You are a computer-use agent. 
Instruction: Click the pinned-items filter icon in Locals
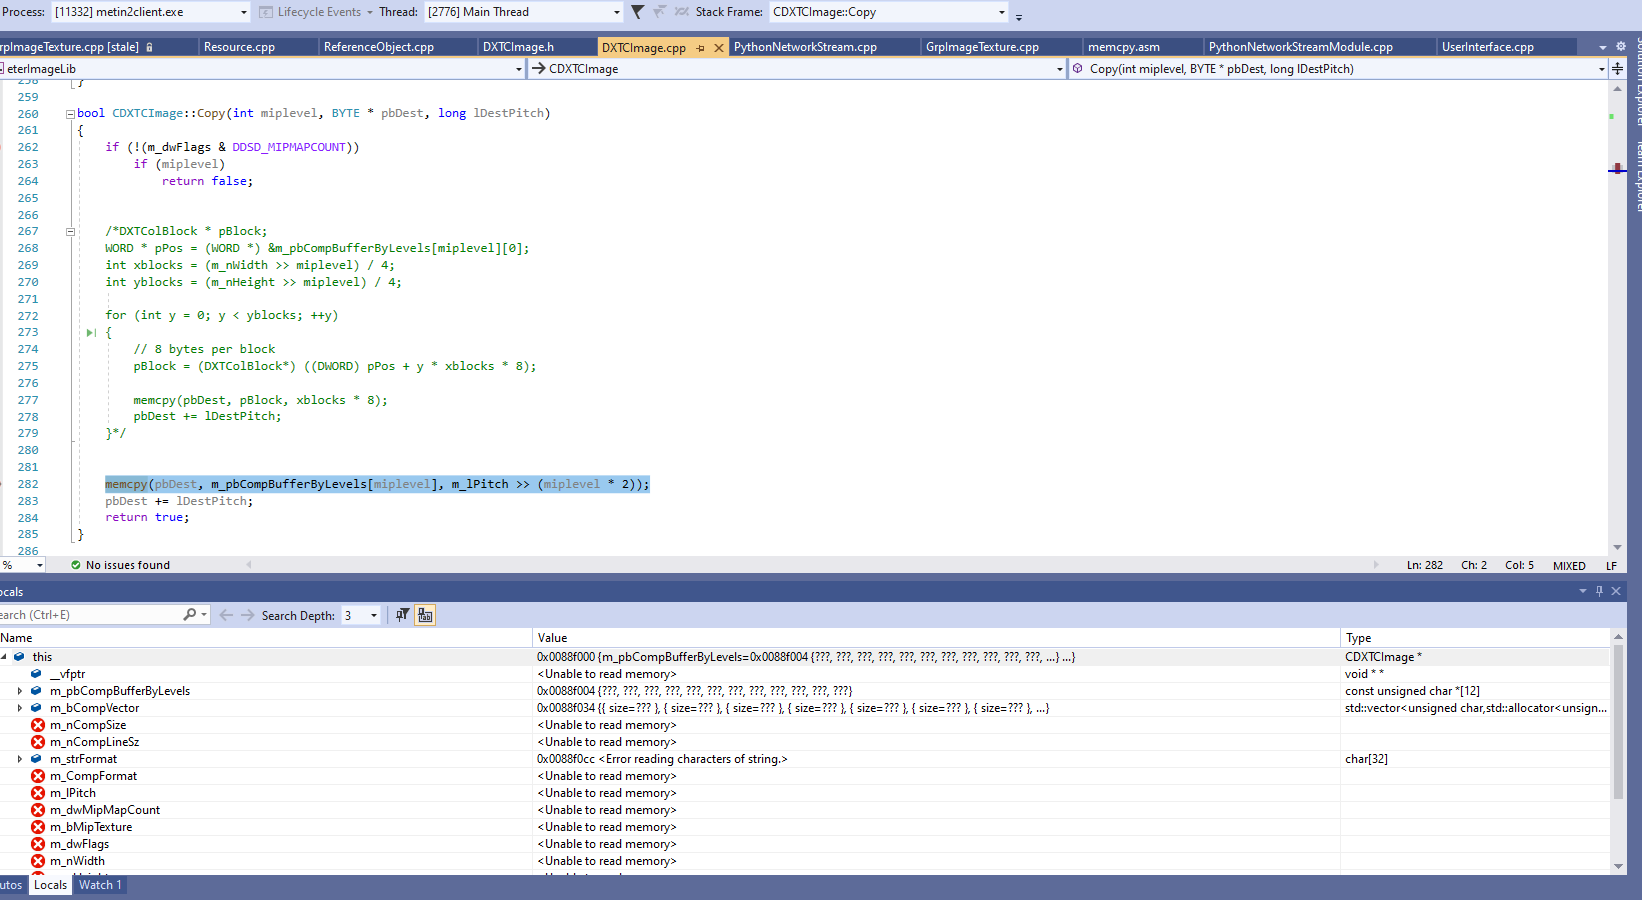pos(402,615)
